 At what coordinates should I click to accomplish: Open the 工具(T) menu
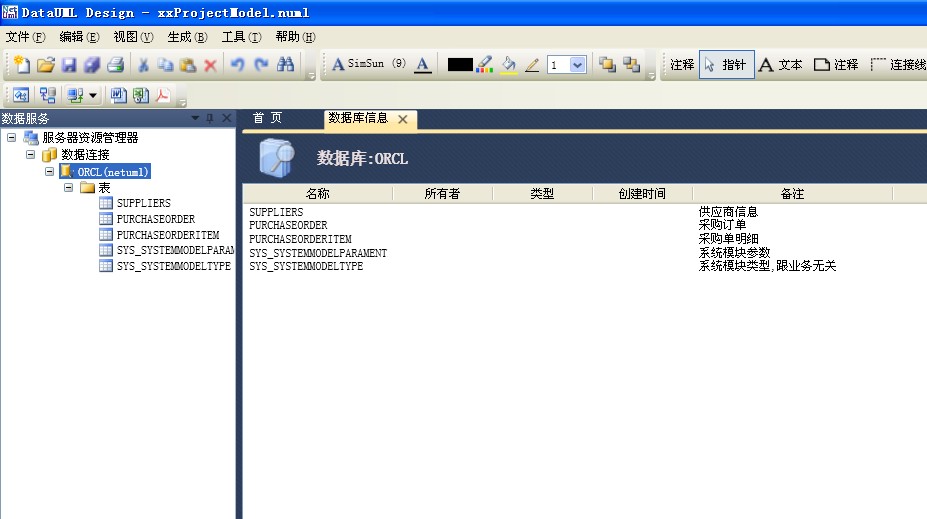point(241,37)
